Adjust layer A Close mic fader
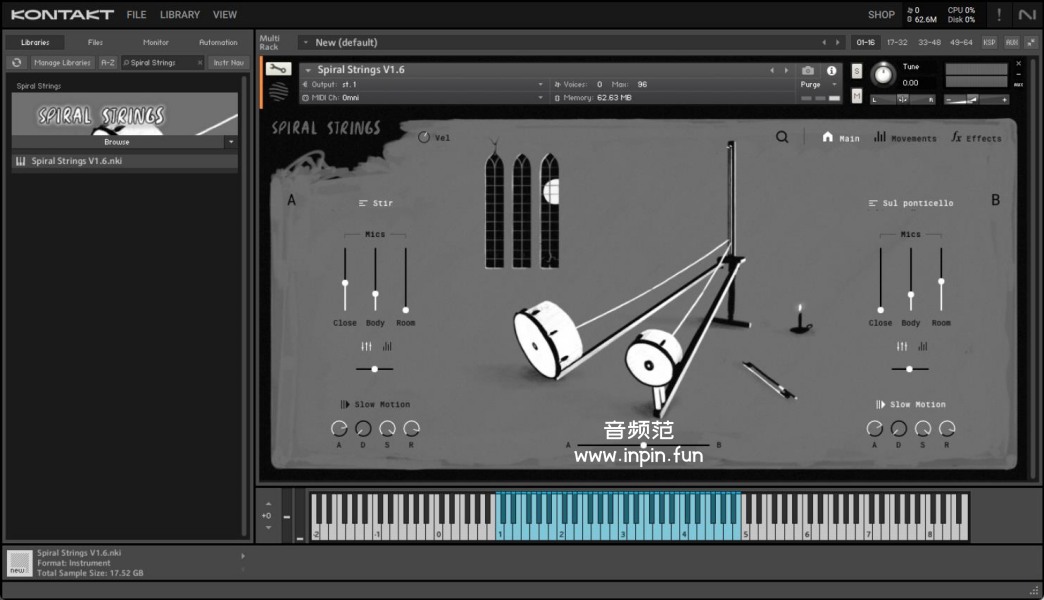 click(x=345, y=283)
